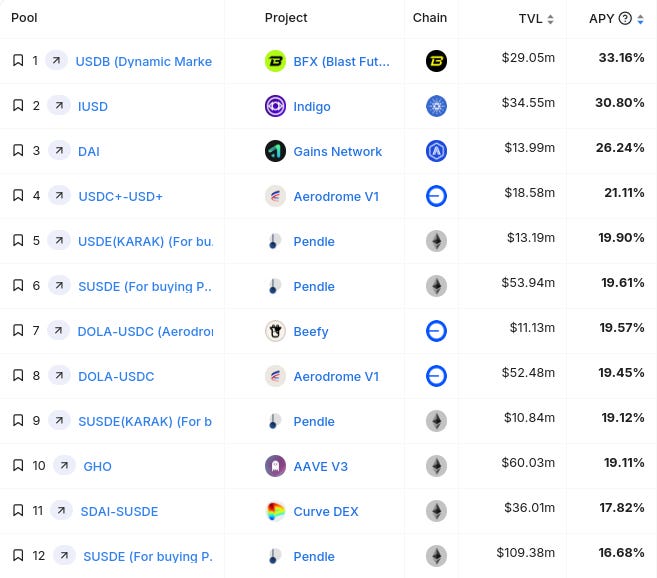Bookmark the DOLA-USDC Beefy pool in row 7
The height and width of the screenshot is (578, 657).
click(x=18, y=330)
